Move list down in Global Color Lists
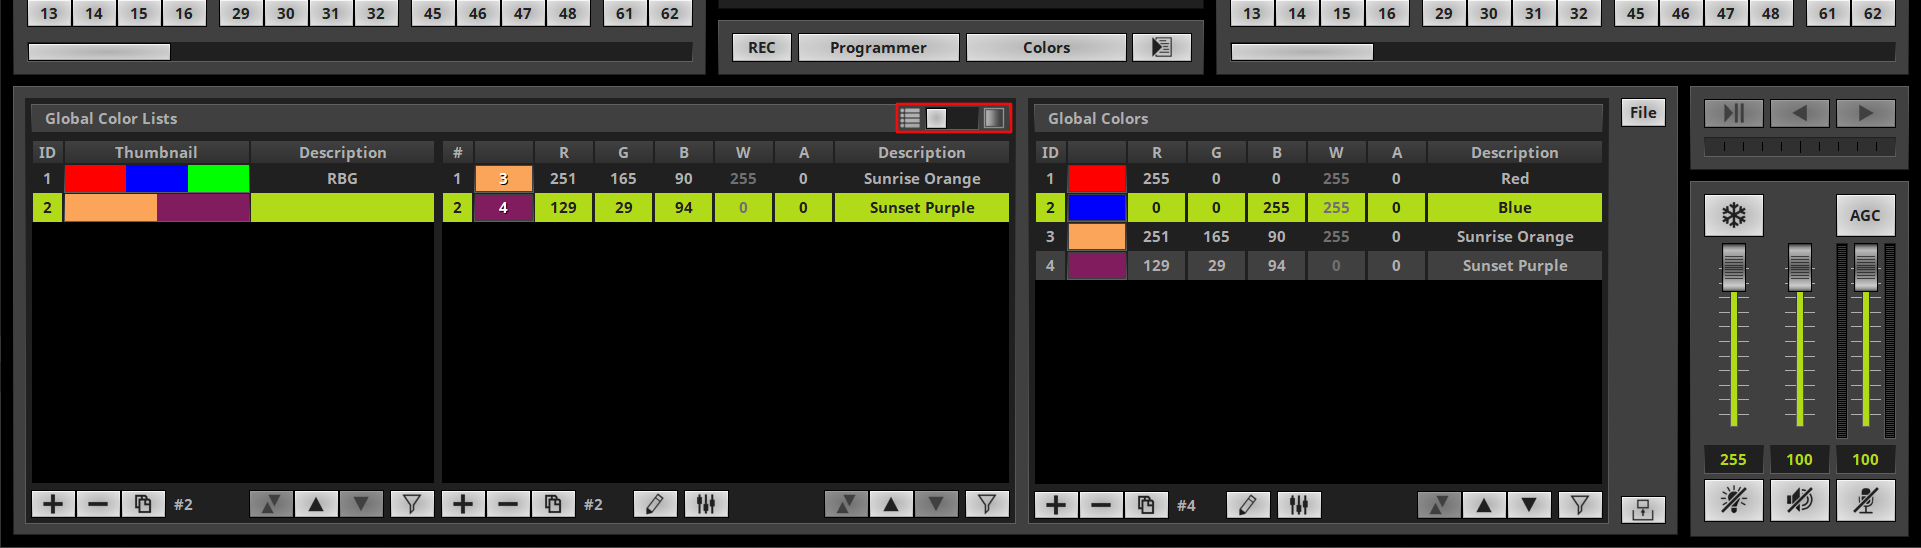1921x548 pixels. [x=361, y=504]
